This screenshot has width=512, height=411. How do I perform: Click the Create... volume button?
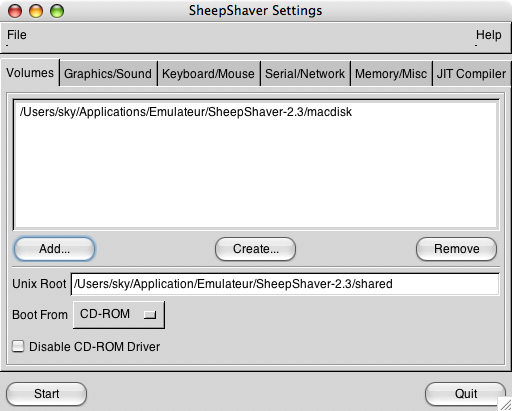(x=255, y=249)
